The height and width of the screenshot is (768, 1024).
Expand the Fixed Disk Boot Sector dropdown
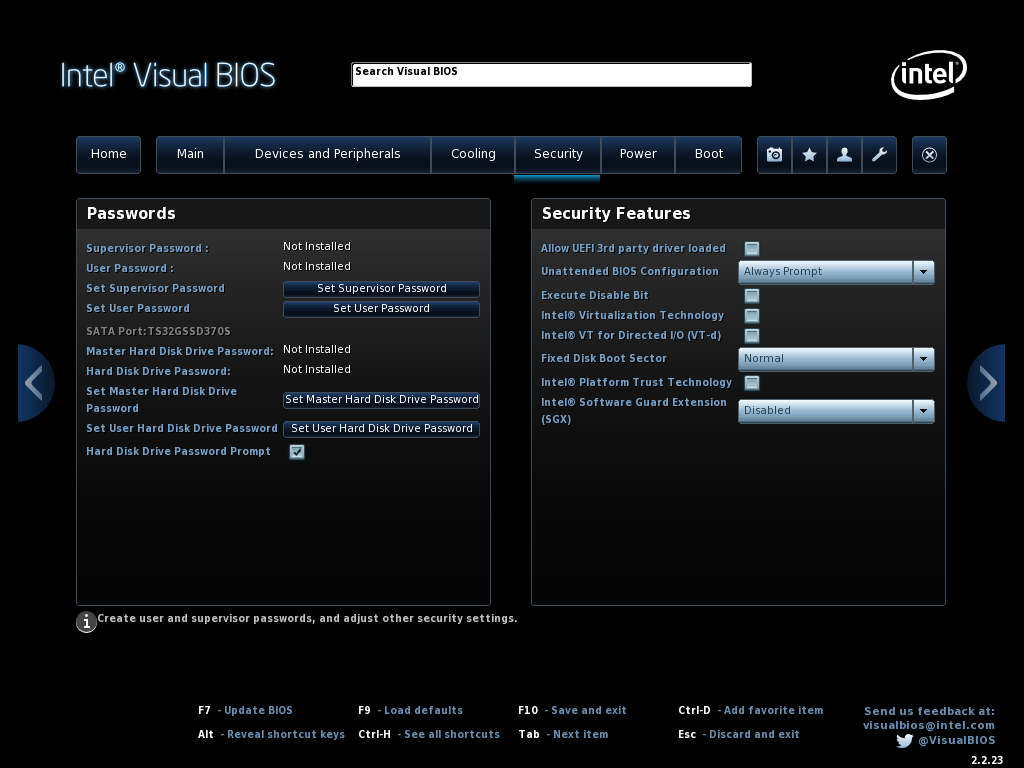click(x=836, y=359)
